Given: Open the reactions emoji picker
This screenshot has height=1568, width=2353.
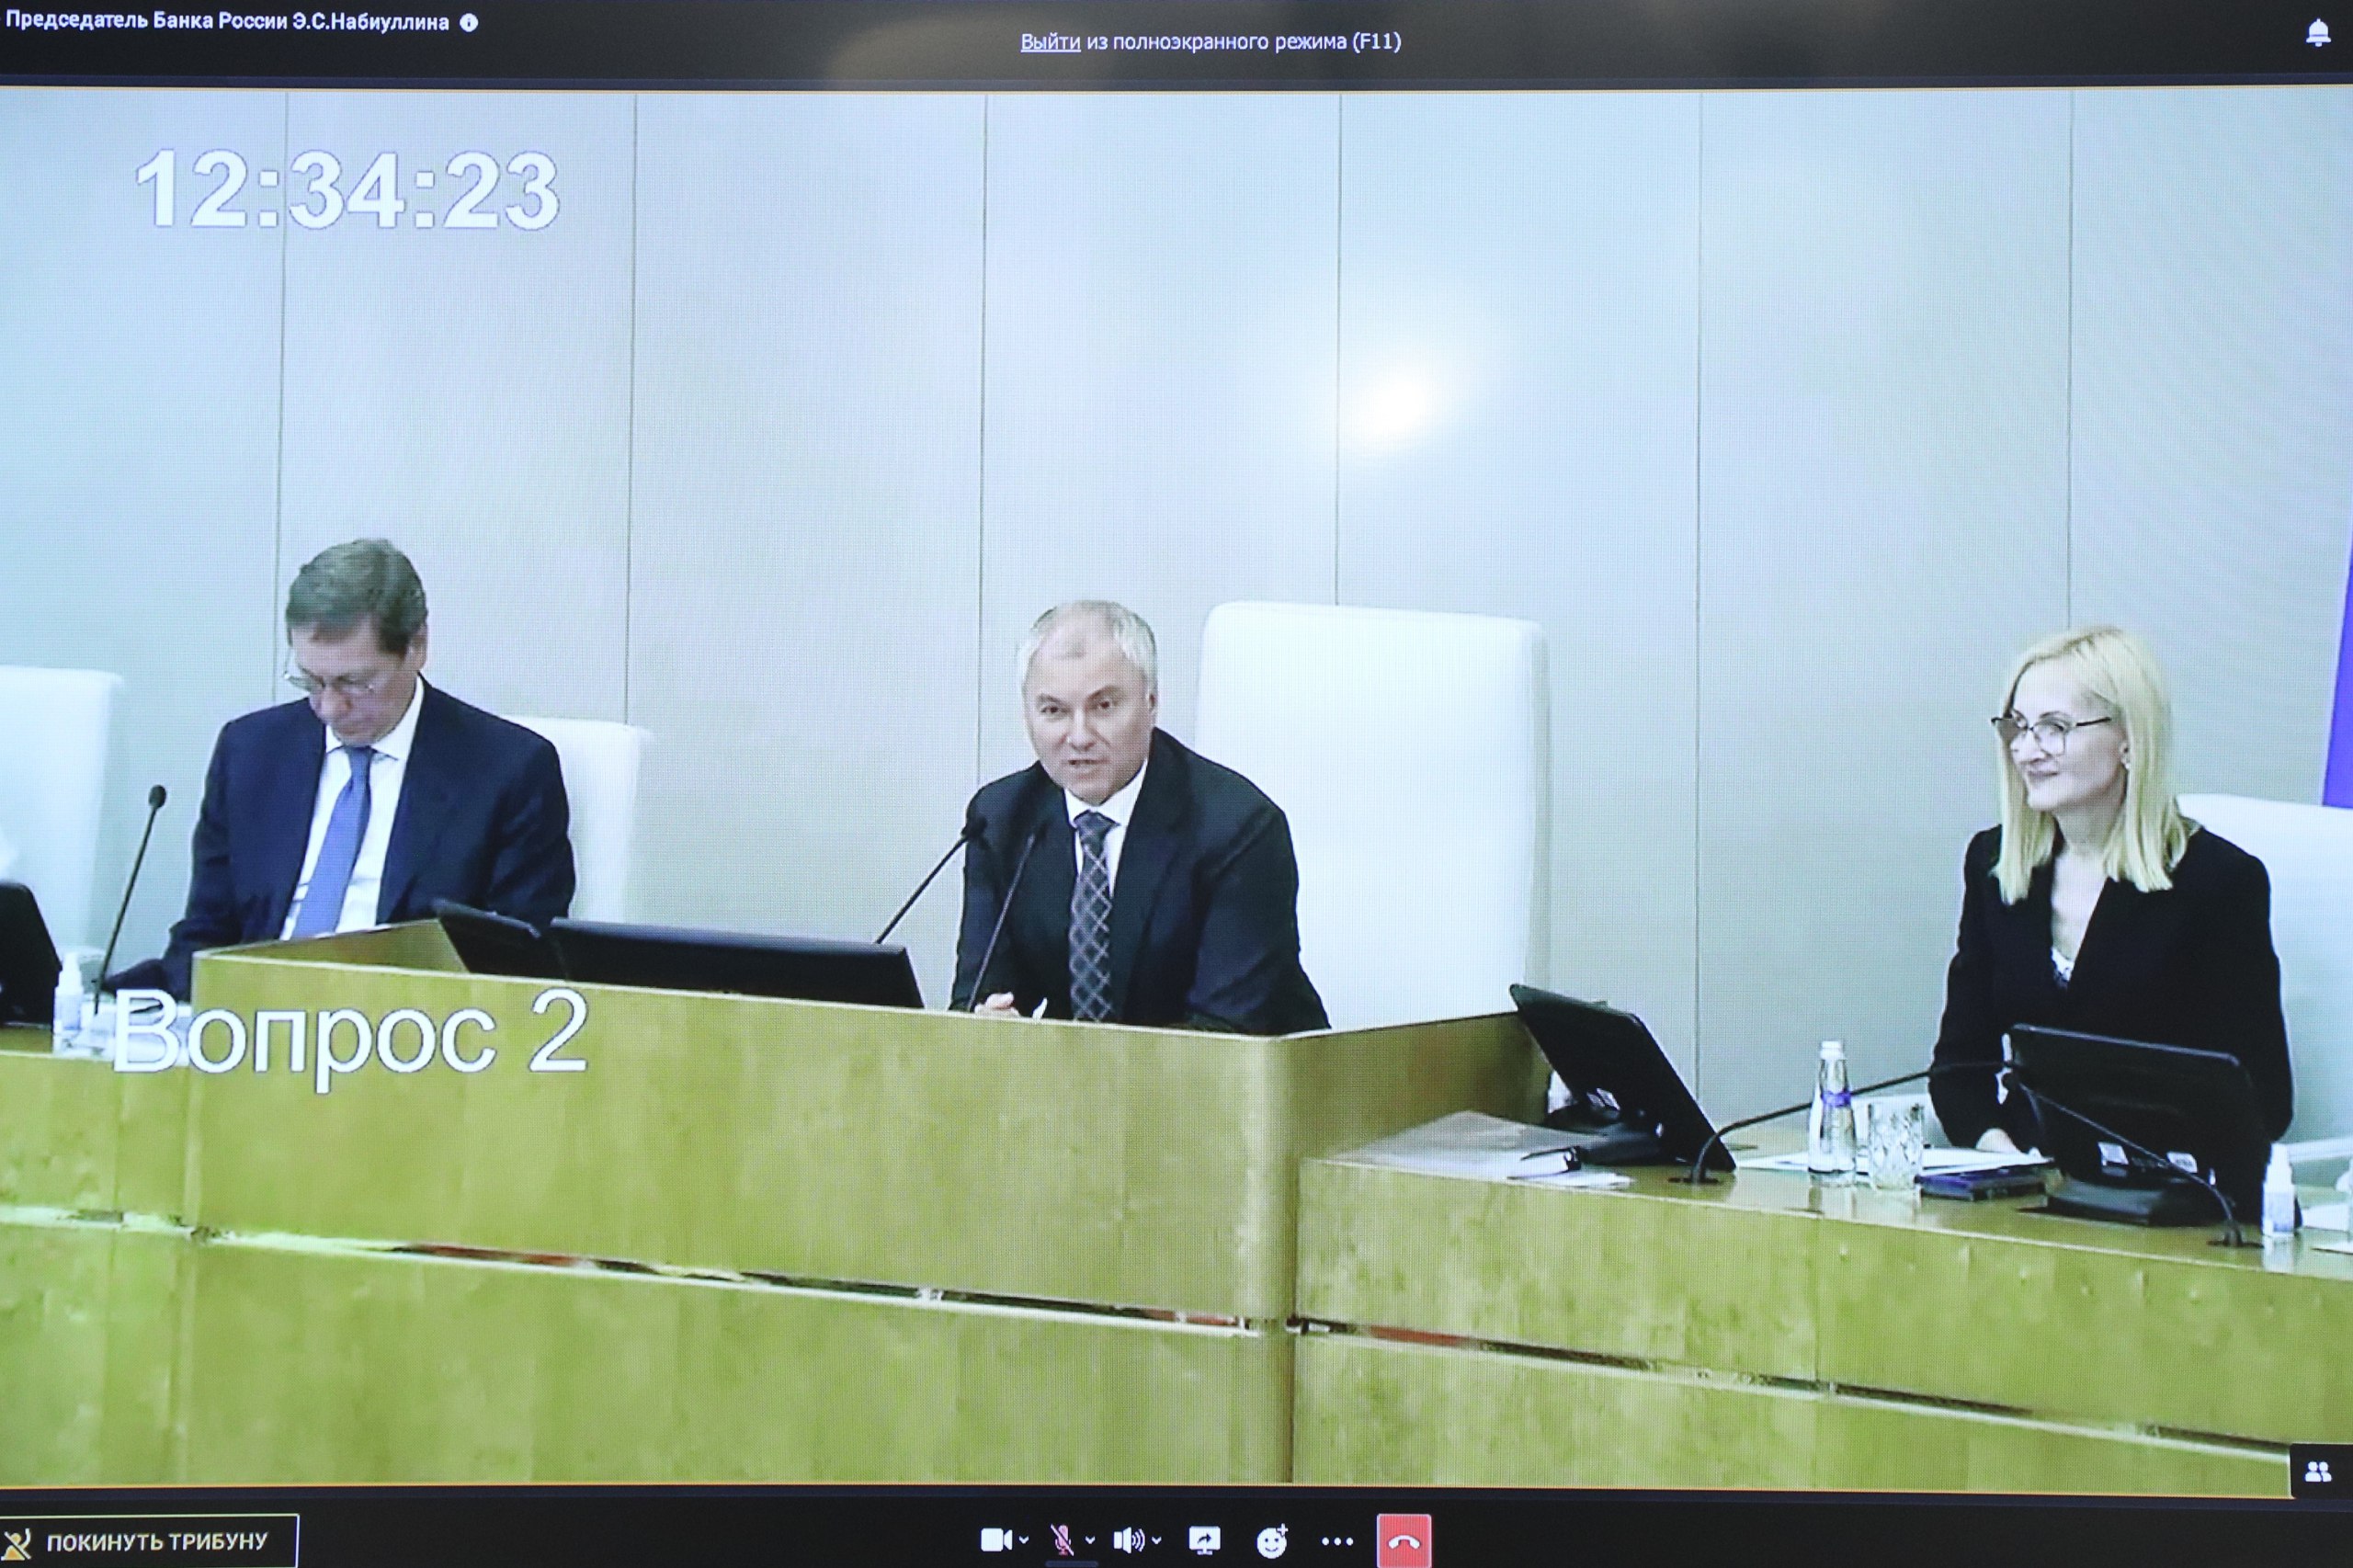Looking at the screenshot, I should 1271,1541.
